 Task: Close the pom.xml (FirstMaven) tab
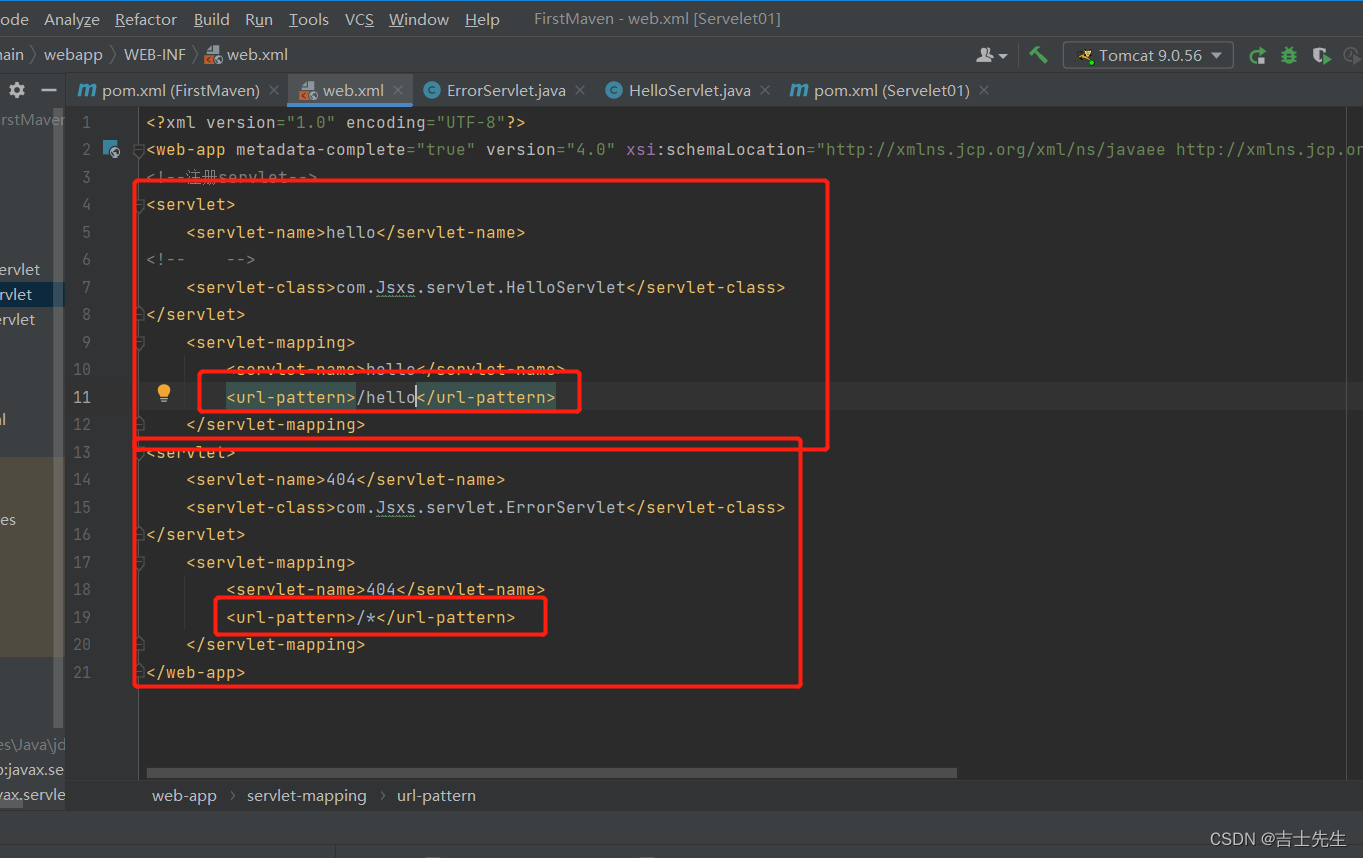[x=274, y=90]
